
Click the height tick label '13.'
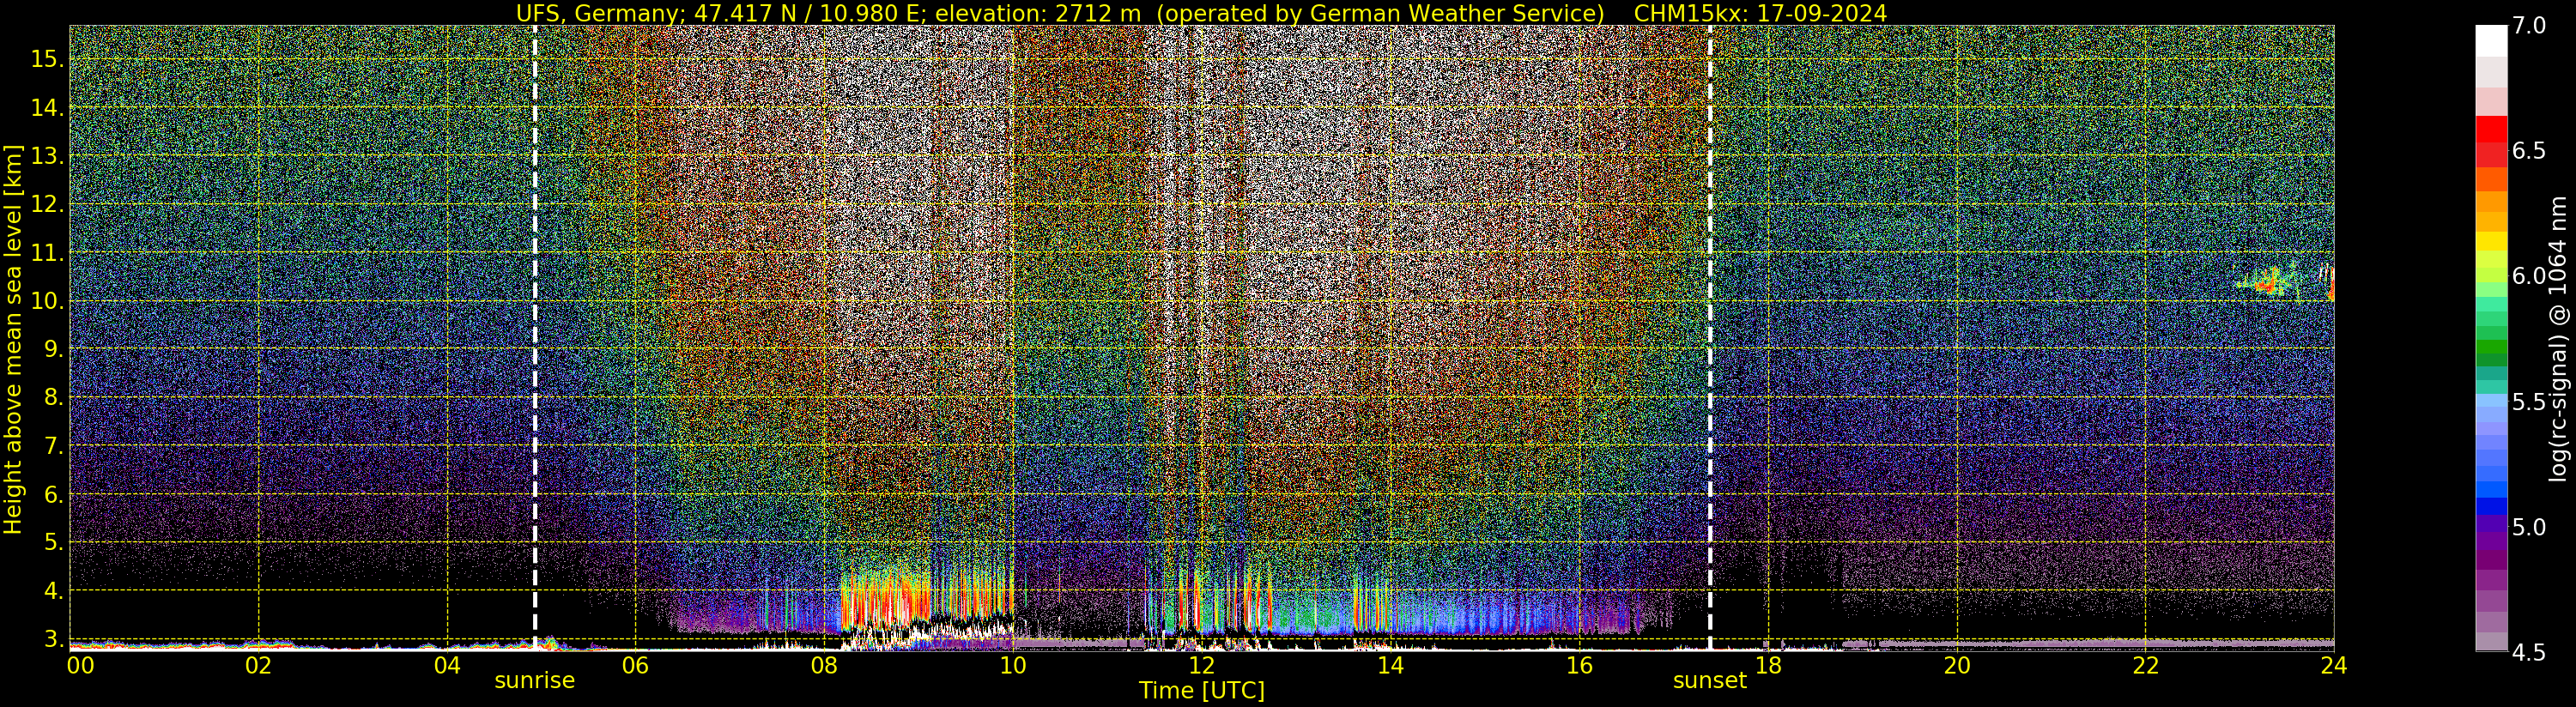(47, 156)
